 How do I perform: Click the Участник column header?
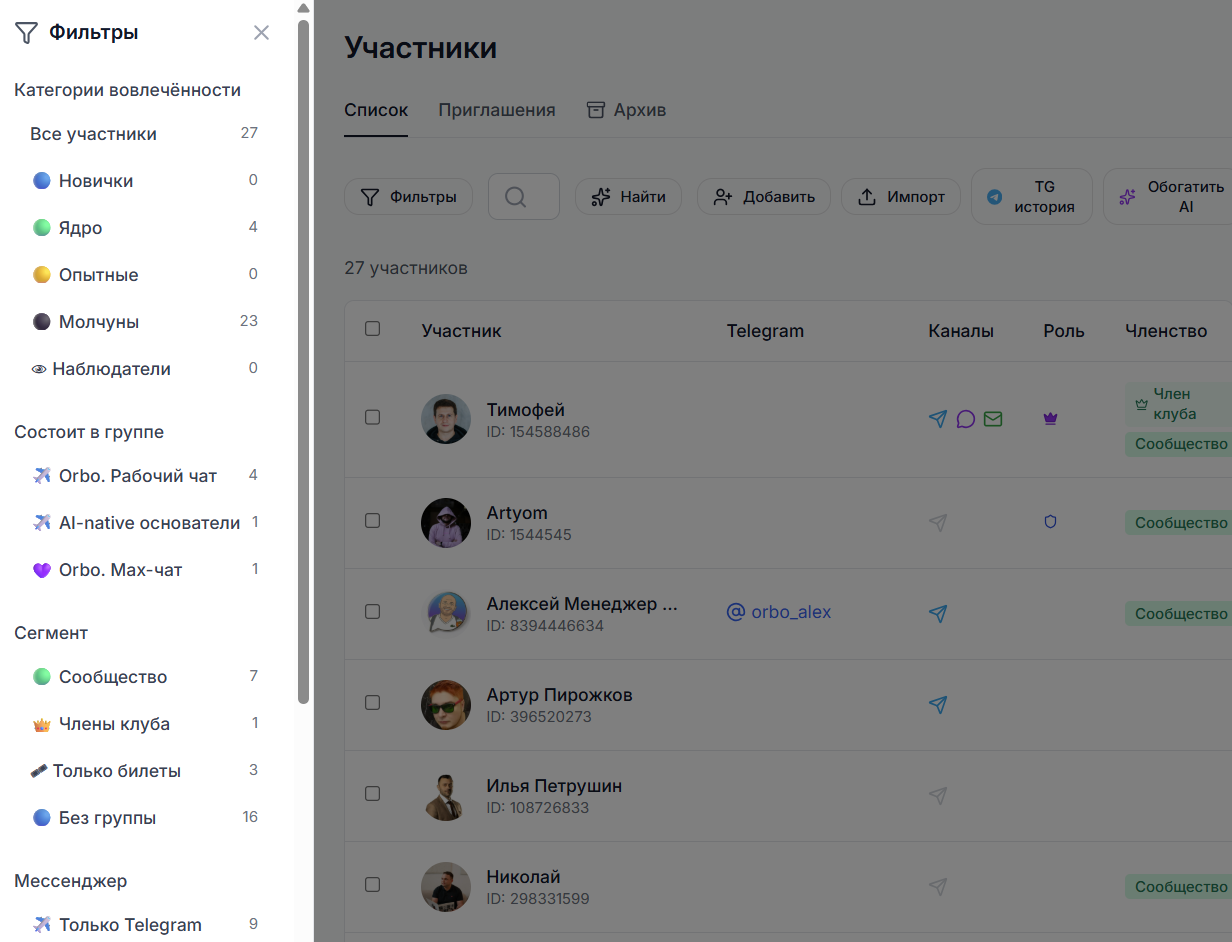[x=462, y=331]
